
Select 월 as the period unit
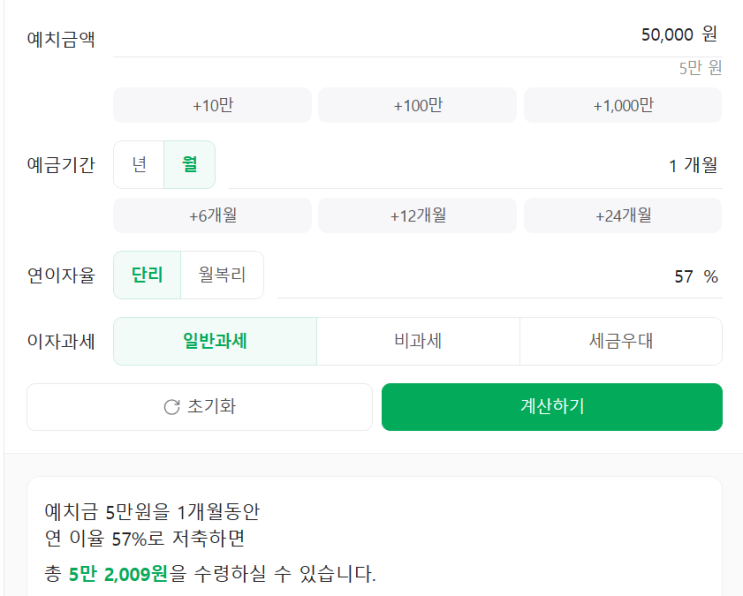coord(189,165)
